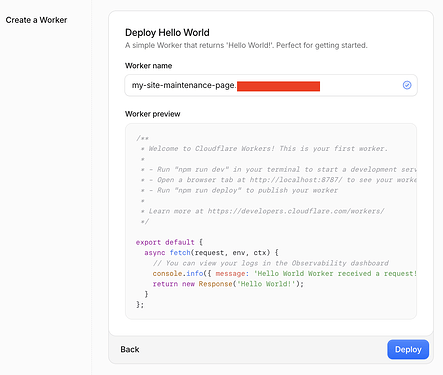Click the Deploy Hello World heading

click(167, 32)
